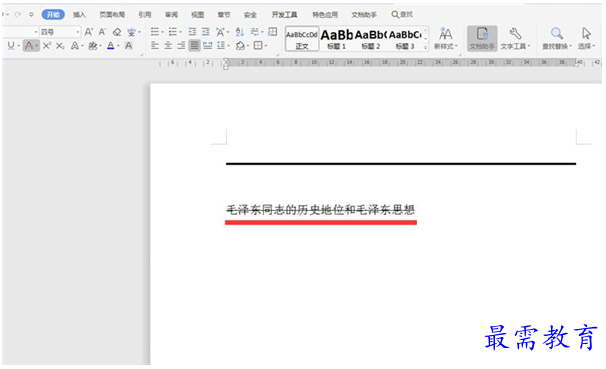Viewport: 606px width, 369px height.
Task: Expand the bulleted list dropdown arrow
Action: 162,32
